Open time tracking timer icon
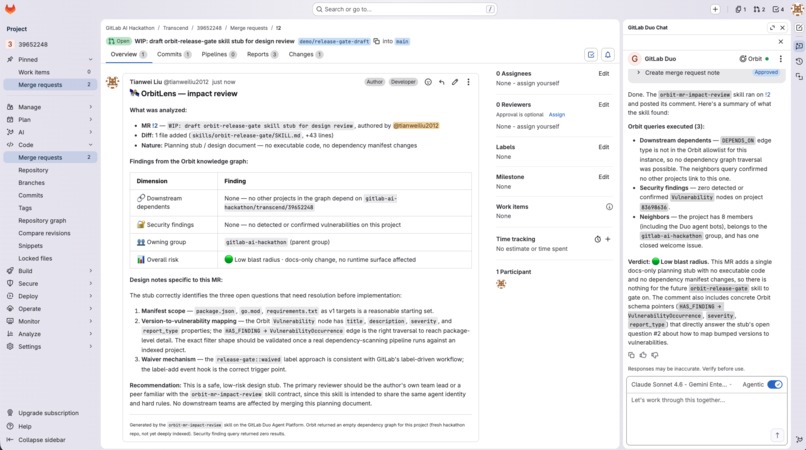806x450 pixels. click(x=598, y=239)
